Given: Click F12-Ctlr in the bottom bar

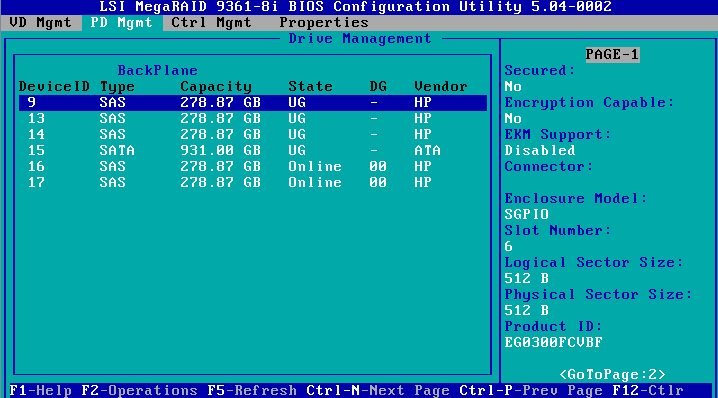Looking at the screenshot, I should coord(648,391).
